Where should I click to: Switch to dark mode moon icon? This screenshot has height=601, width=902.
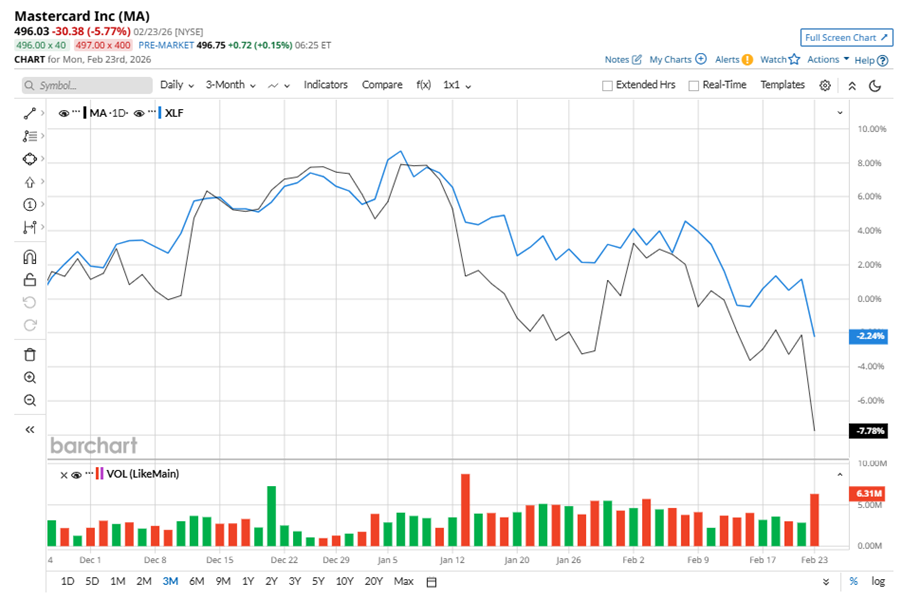click(875, 86)
